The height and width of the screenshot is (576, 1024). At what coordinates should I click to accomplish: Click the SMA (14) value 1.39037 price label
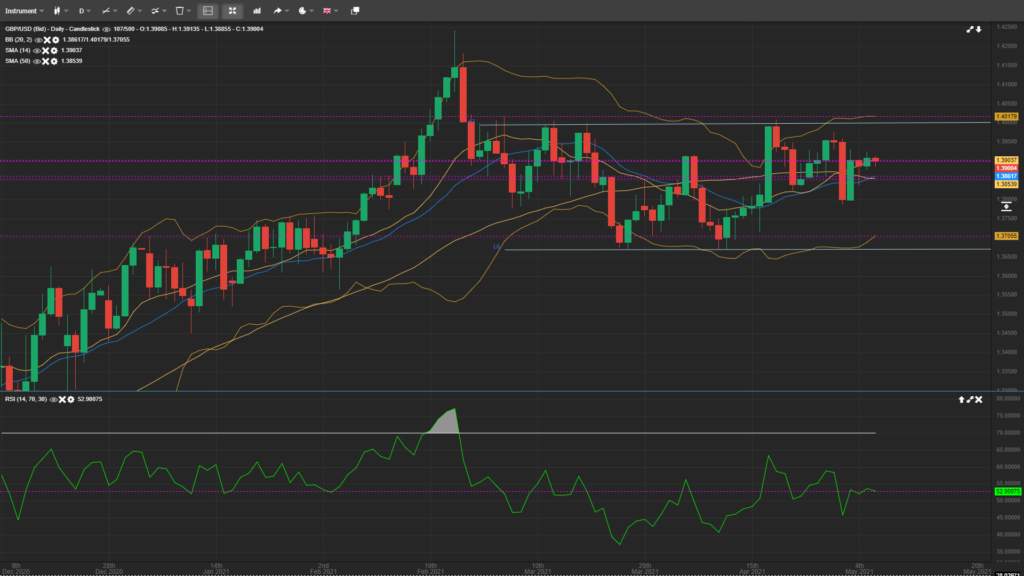pos(1006,160)
